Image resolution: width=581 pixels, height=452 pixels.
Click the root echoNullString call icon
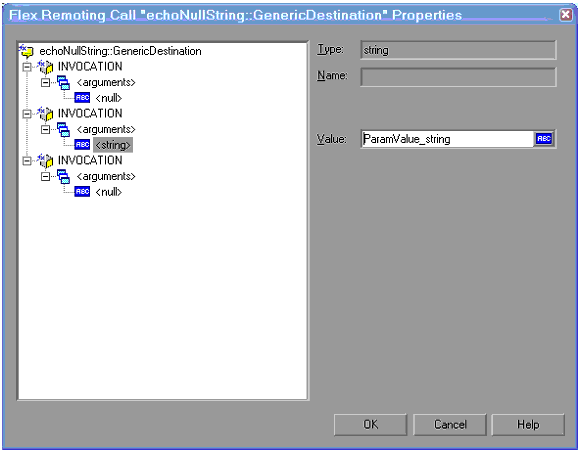pyautogui.click(x=27, y=51)
